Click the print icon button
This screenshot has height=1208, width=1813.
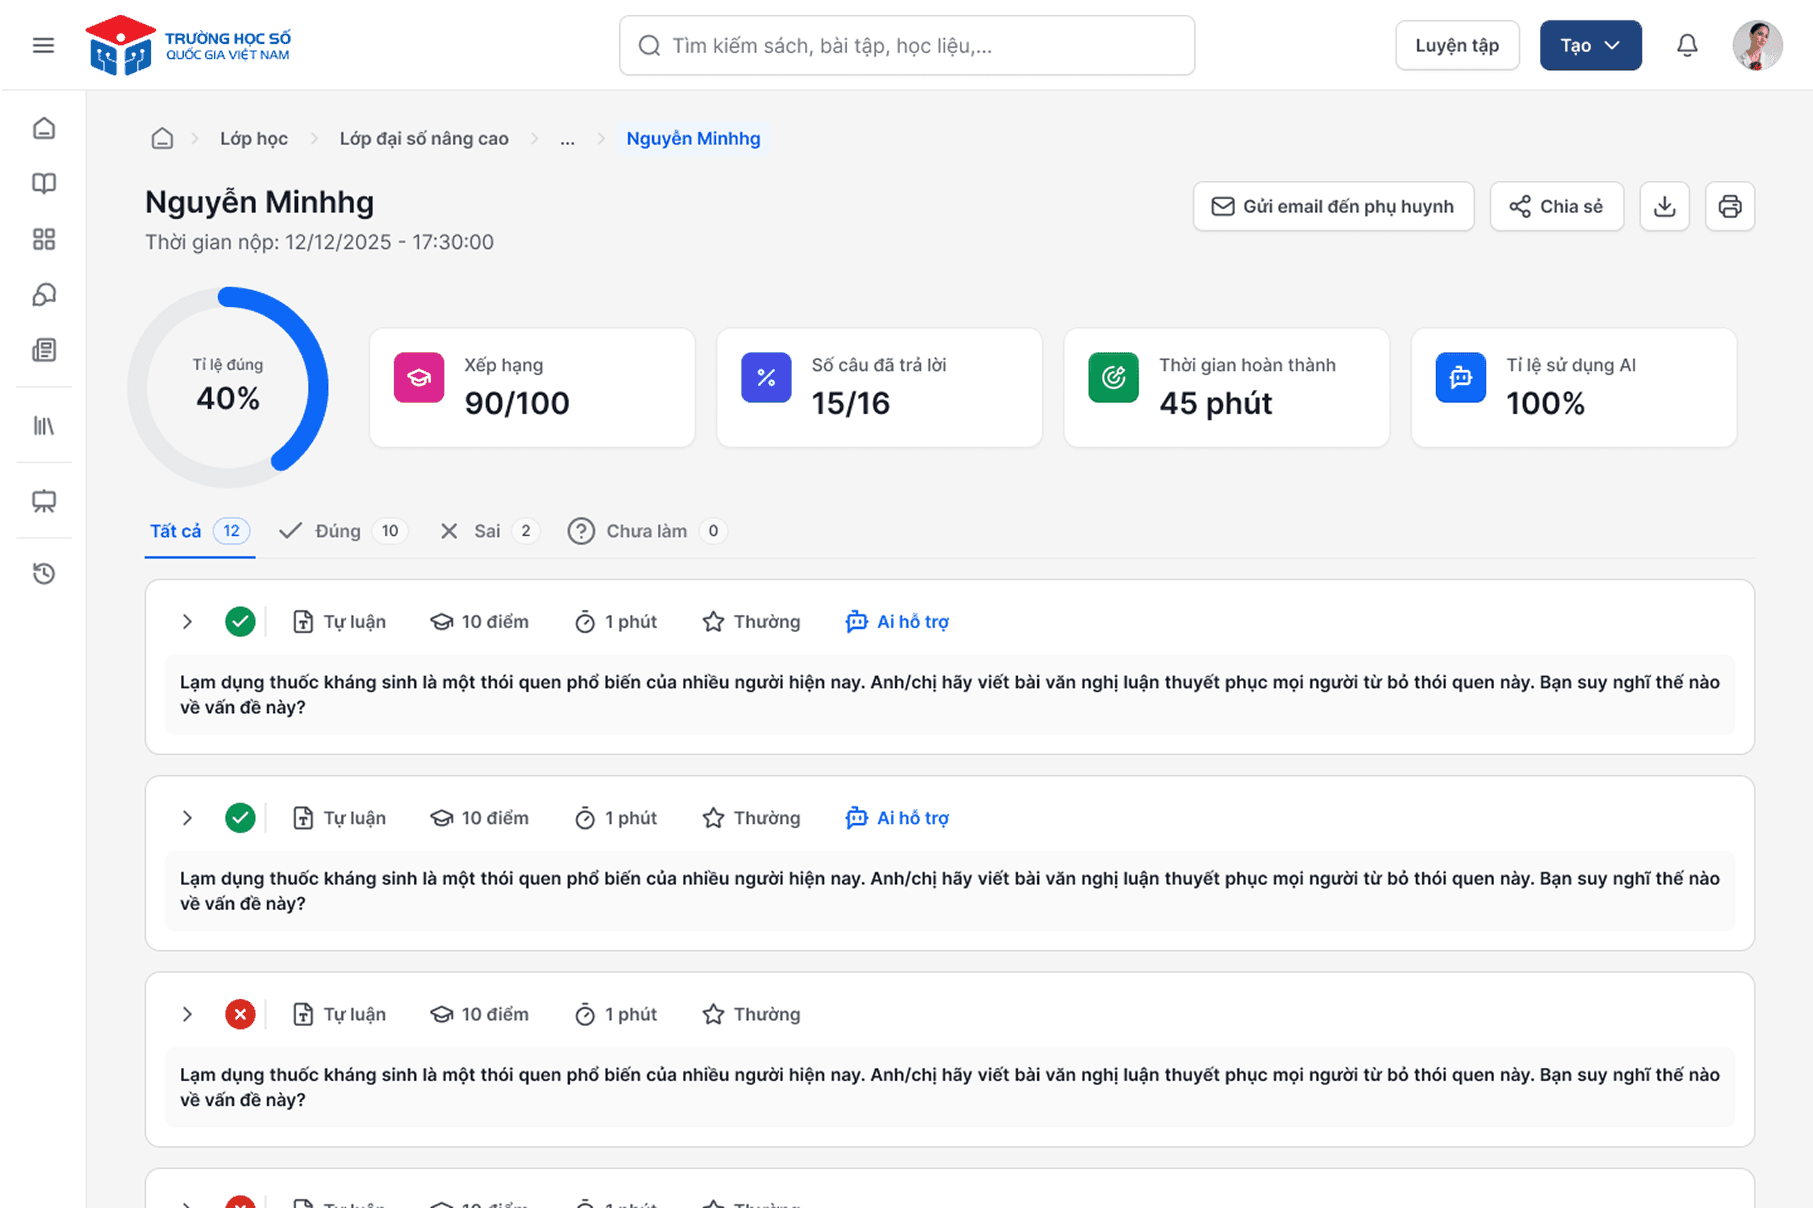click(1729, 206)
